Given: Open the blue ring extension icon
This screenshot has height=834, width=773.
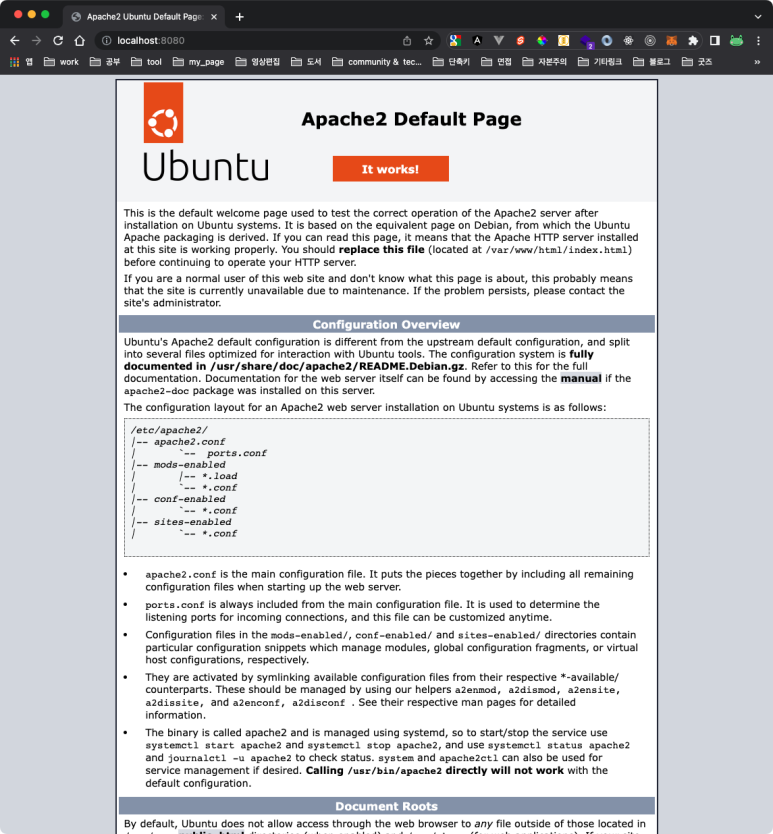Looking at the screenshot, I should pyautogui.click(x=607, y=40).
